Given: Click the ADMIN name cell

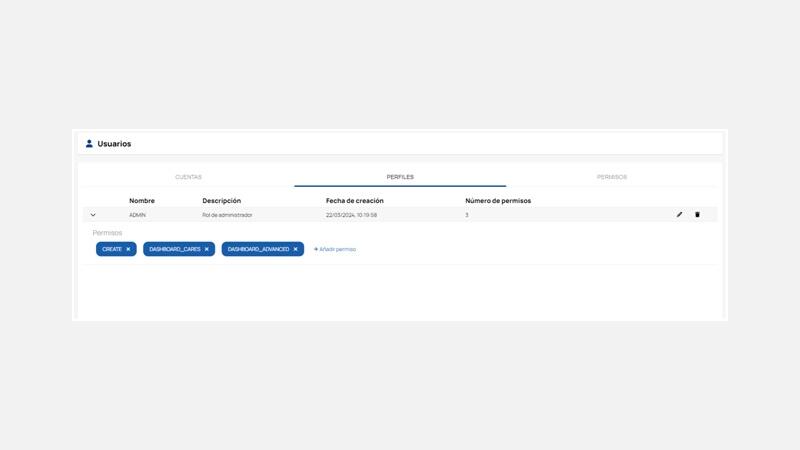Looking at the screenshot, I should [137, 215].
